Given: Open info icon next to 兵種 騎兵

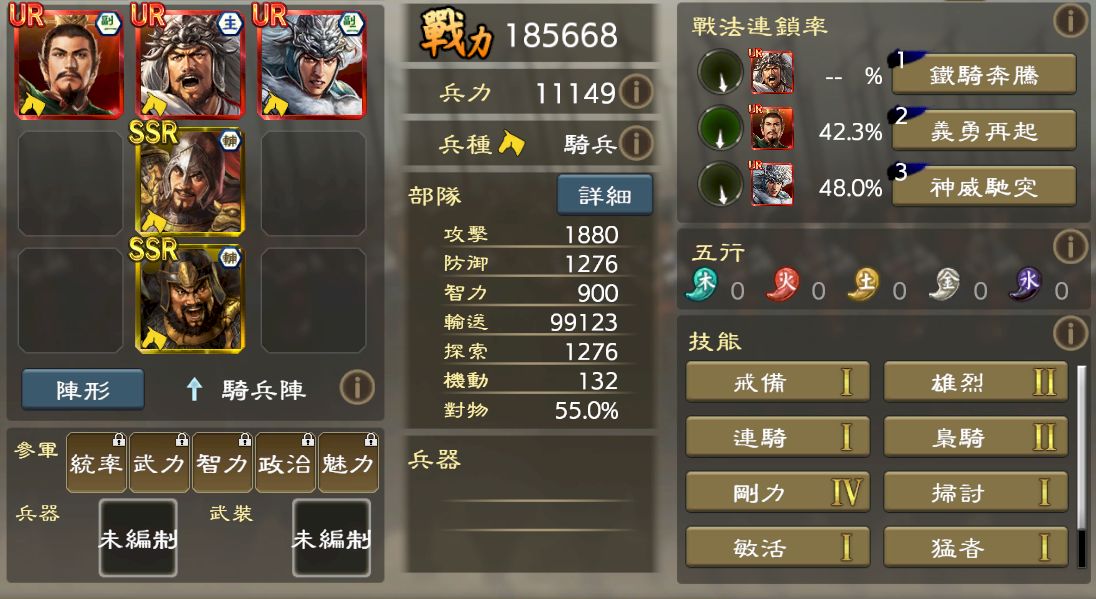Looking at the screenshot, I should [x=635, y=143].
